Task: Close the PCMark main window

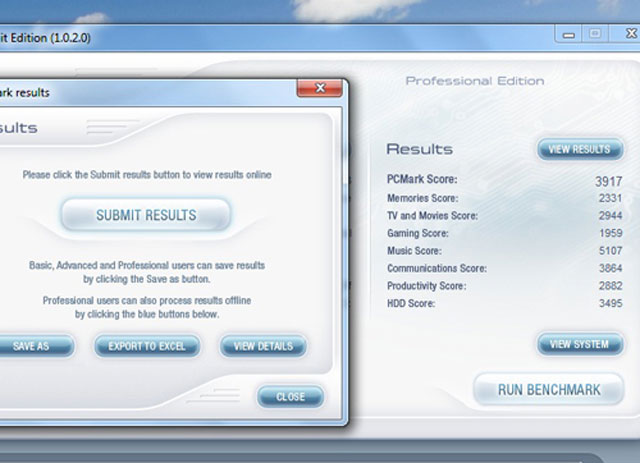Action: pyautogui.click(x=630, y=33)
